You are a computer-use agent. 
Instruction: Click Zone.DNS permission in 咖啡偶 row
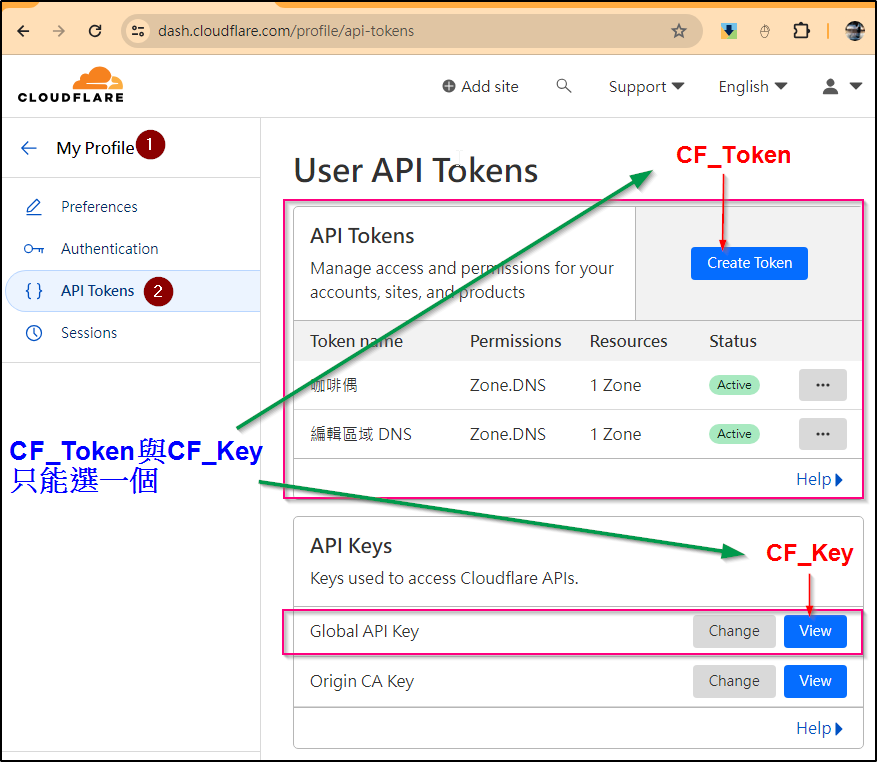click(x=507, y=385)
